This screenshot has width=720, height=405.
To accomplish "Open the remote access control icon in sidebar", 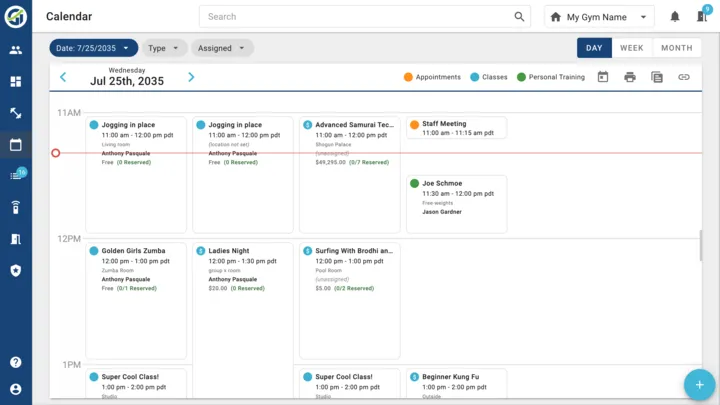I will click(x=16, y=208).
